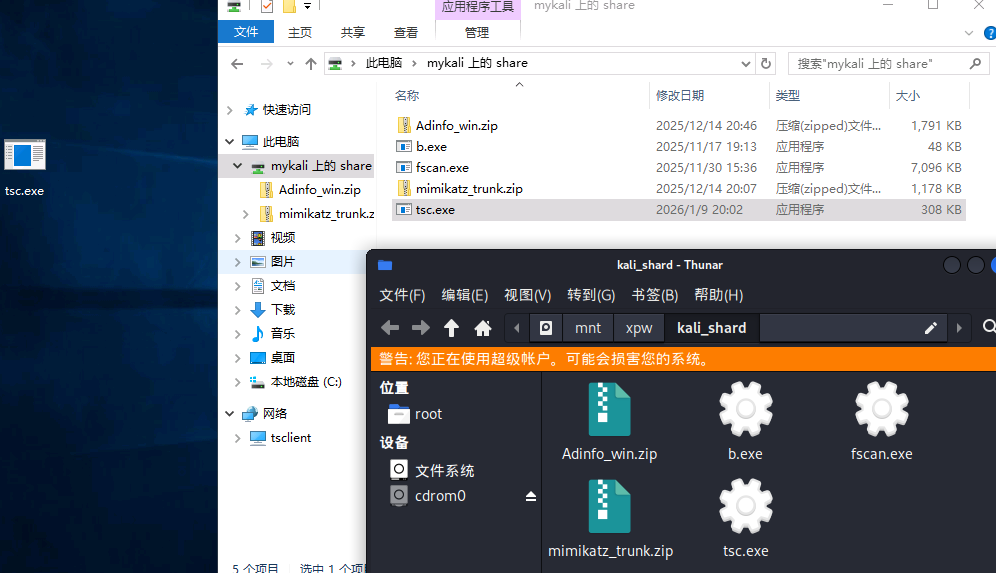This screenshot has height=573, width=996.
Task: Select Adinfo_win.zip in Explorer file list
Action: tap(678, 126)
